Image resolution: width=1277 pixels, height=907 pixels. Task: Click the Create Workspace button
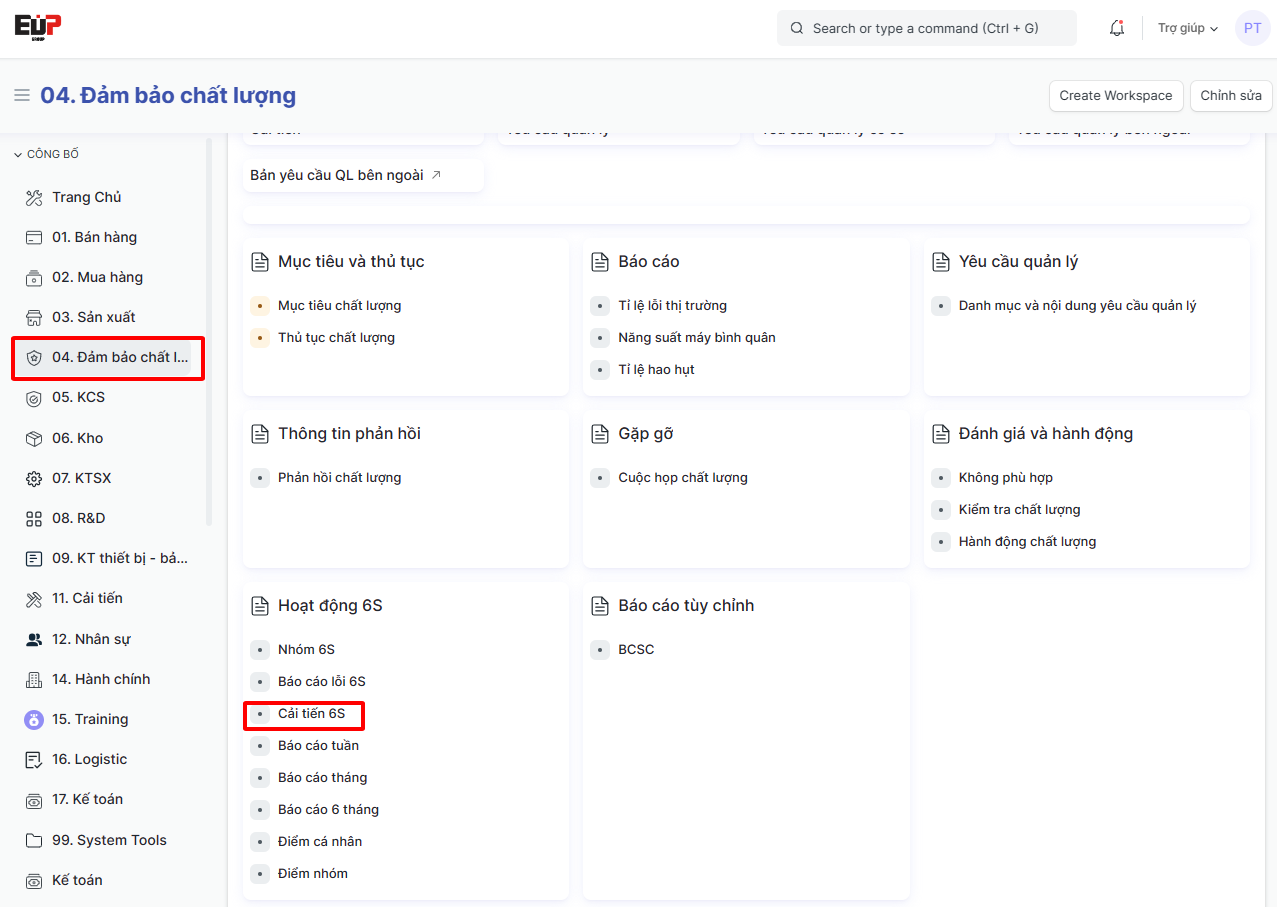click(1115, 96)
